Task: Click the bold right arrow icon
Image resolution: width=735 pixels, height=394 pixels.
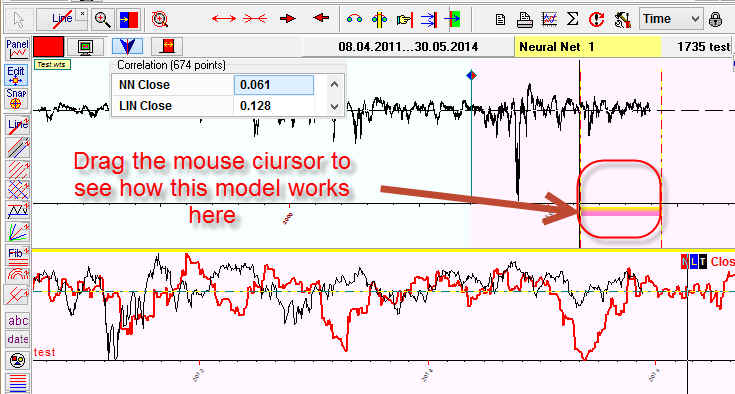Action: click(x=287, y=19)
